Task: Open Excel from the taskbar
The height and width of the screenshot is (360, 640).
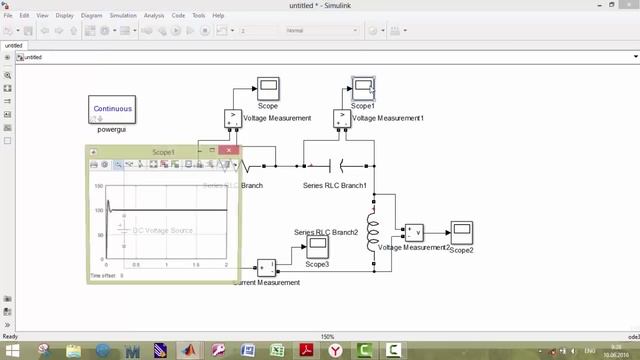Action: pos(277,351)
